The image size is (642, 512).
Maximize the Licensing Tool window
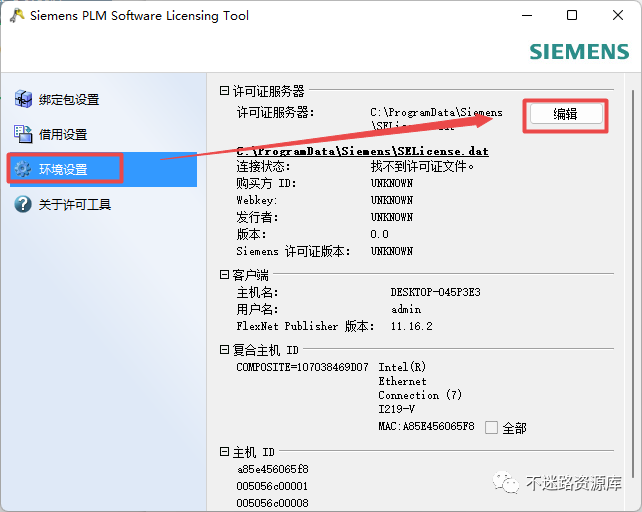572,16
